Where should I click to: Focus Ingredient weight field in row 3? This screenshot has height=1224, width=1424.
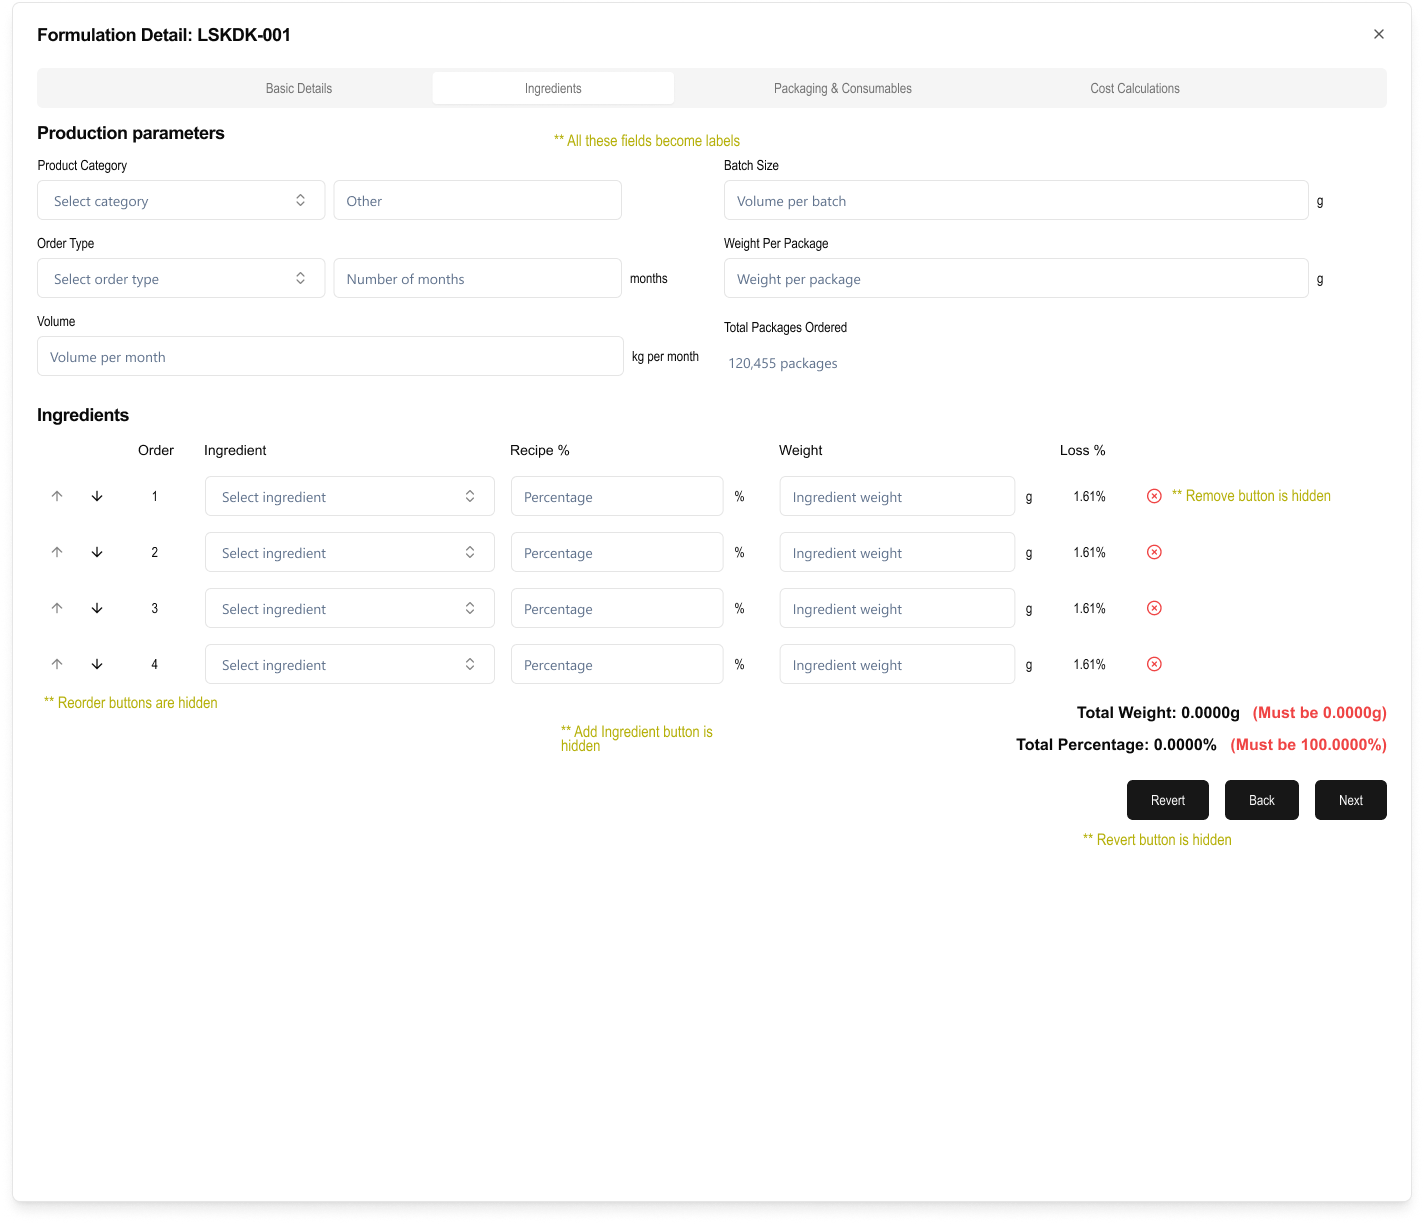pyautogui.click(x=897, y=608)
